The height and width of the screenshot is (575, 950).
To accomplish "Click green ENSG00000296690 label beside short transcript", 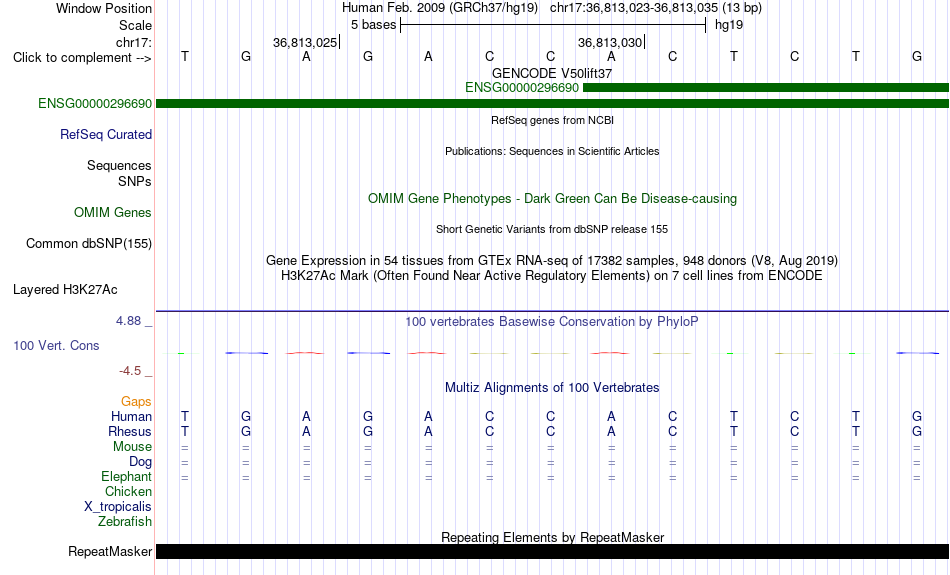I will click(x=522, y=88).
